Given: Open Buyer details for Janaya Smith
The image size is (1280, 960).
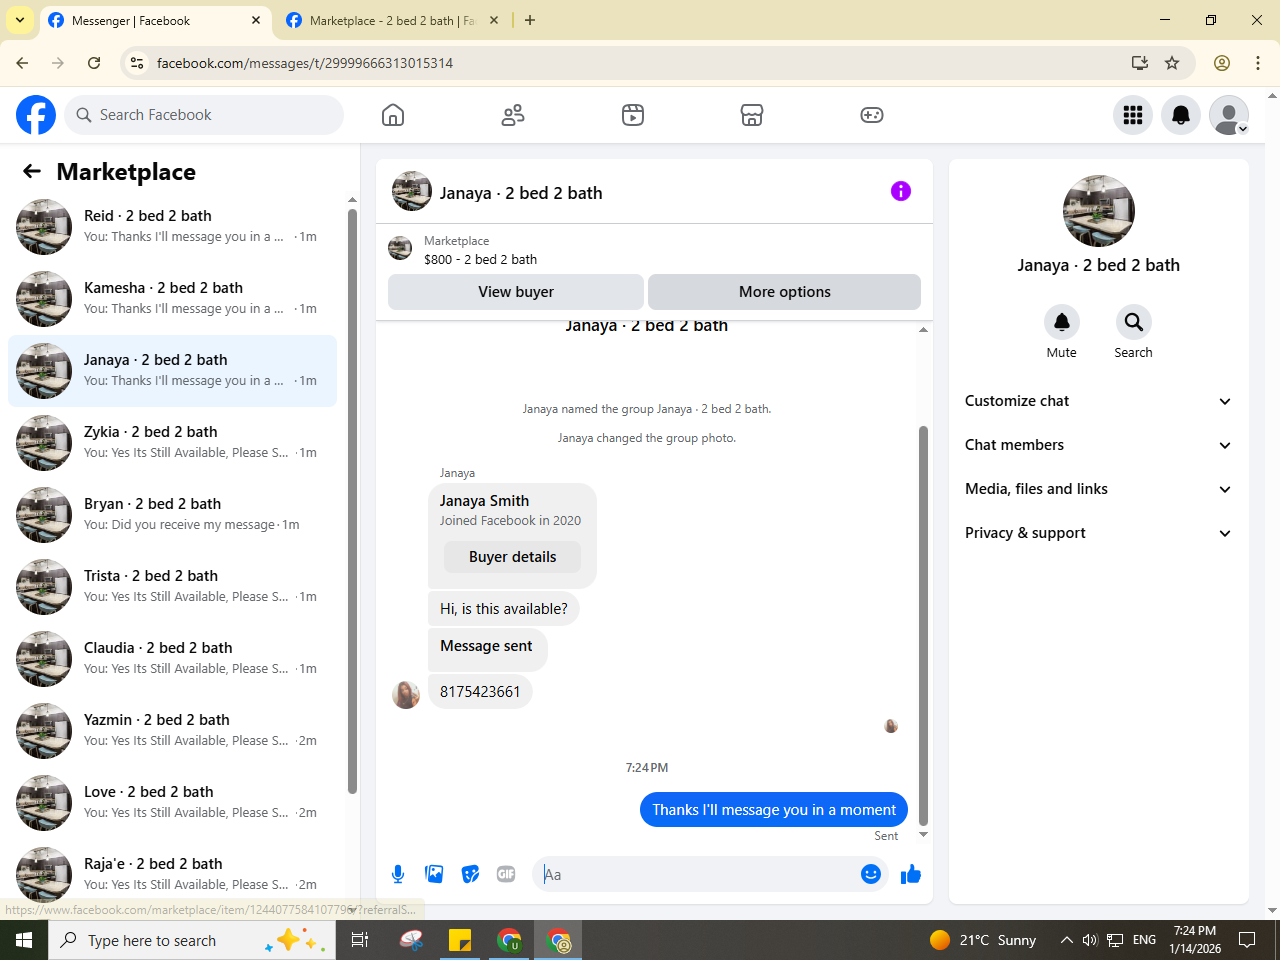Looking at the screenshot, I should 512,557.
